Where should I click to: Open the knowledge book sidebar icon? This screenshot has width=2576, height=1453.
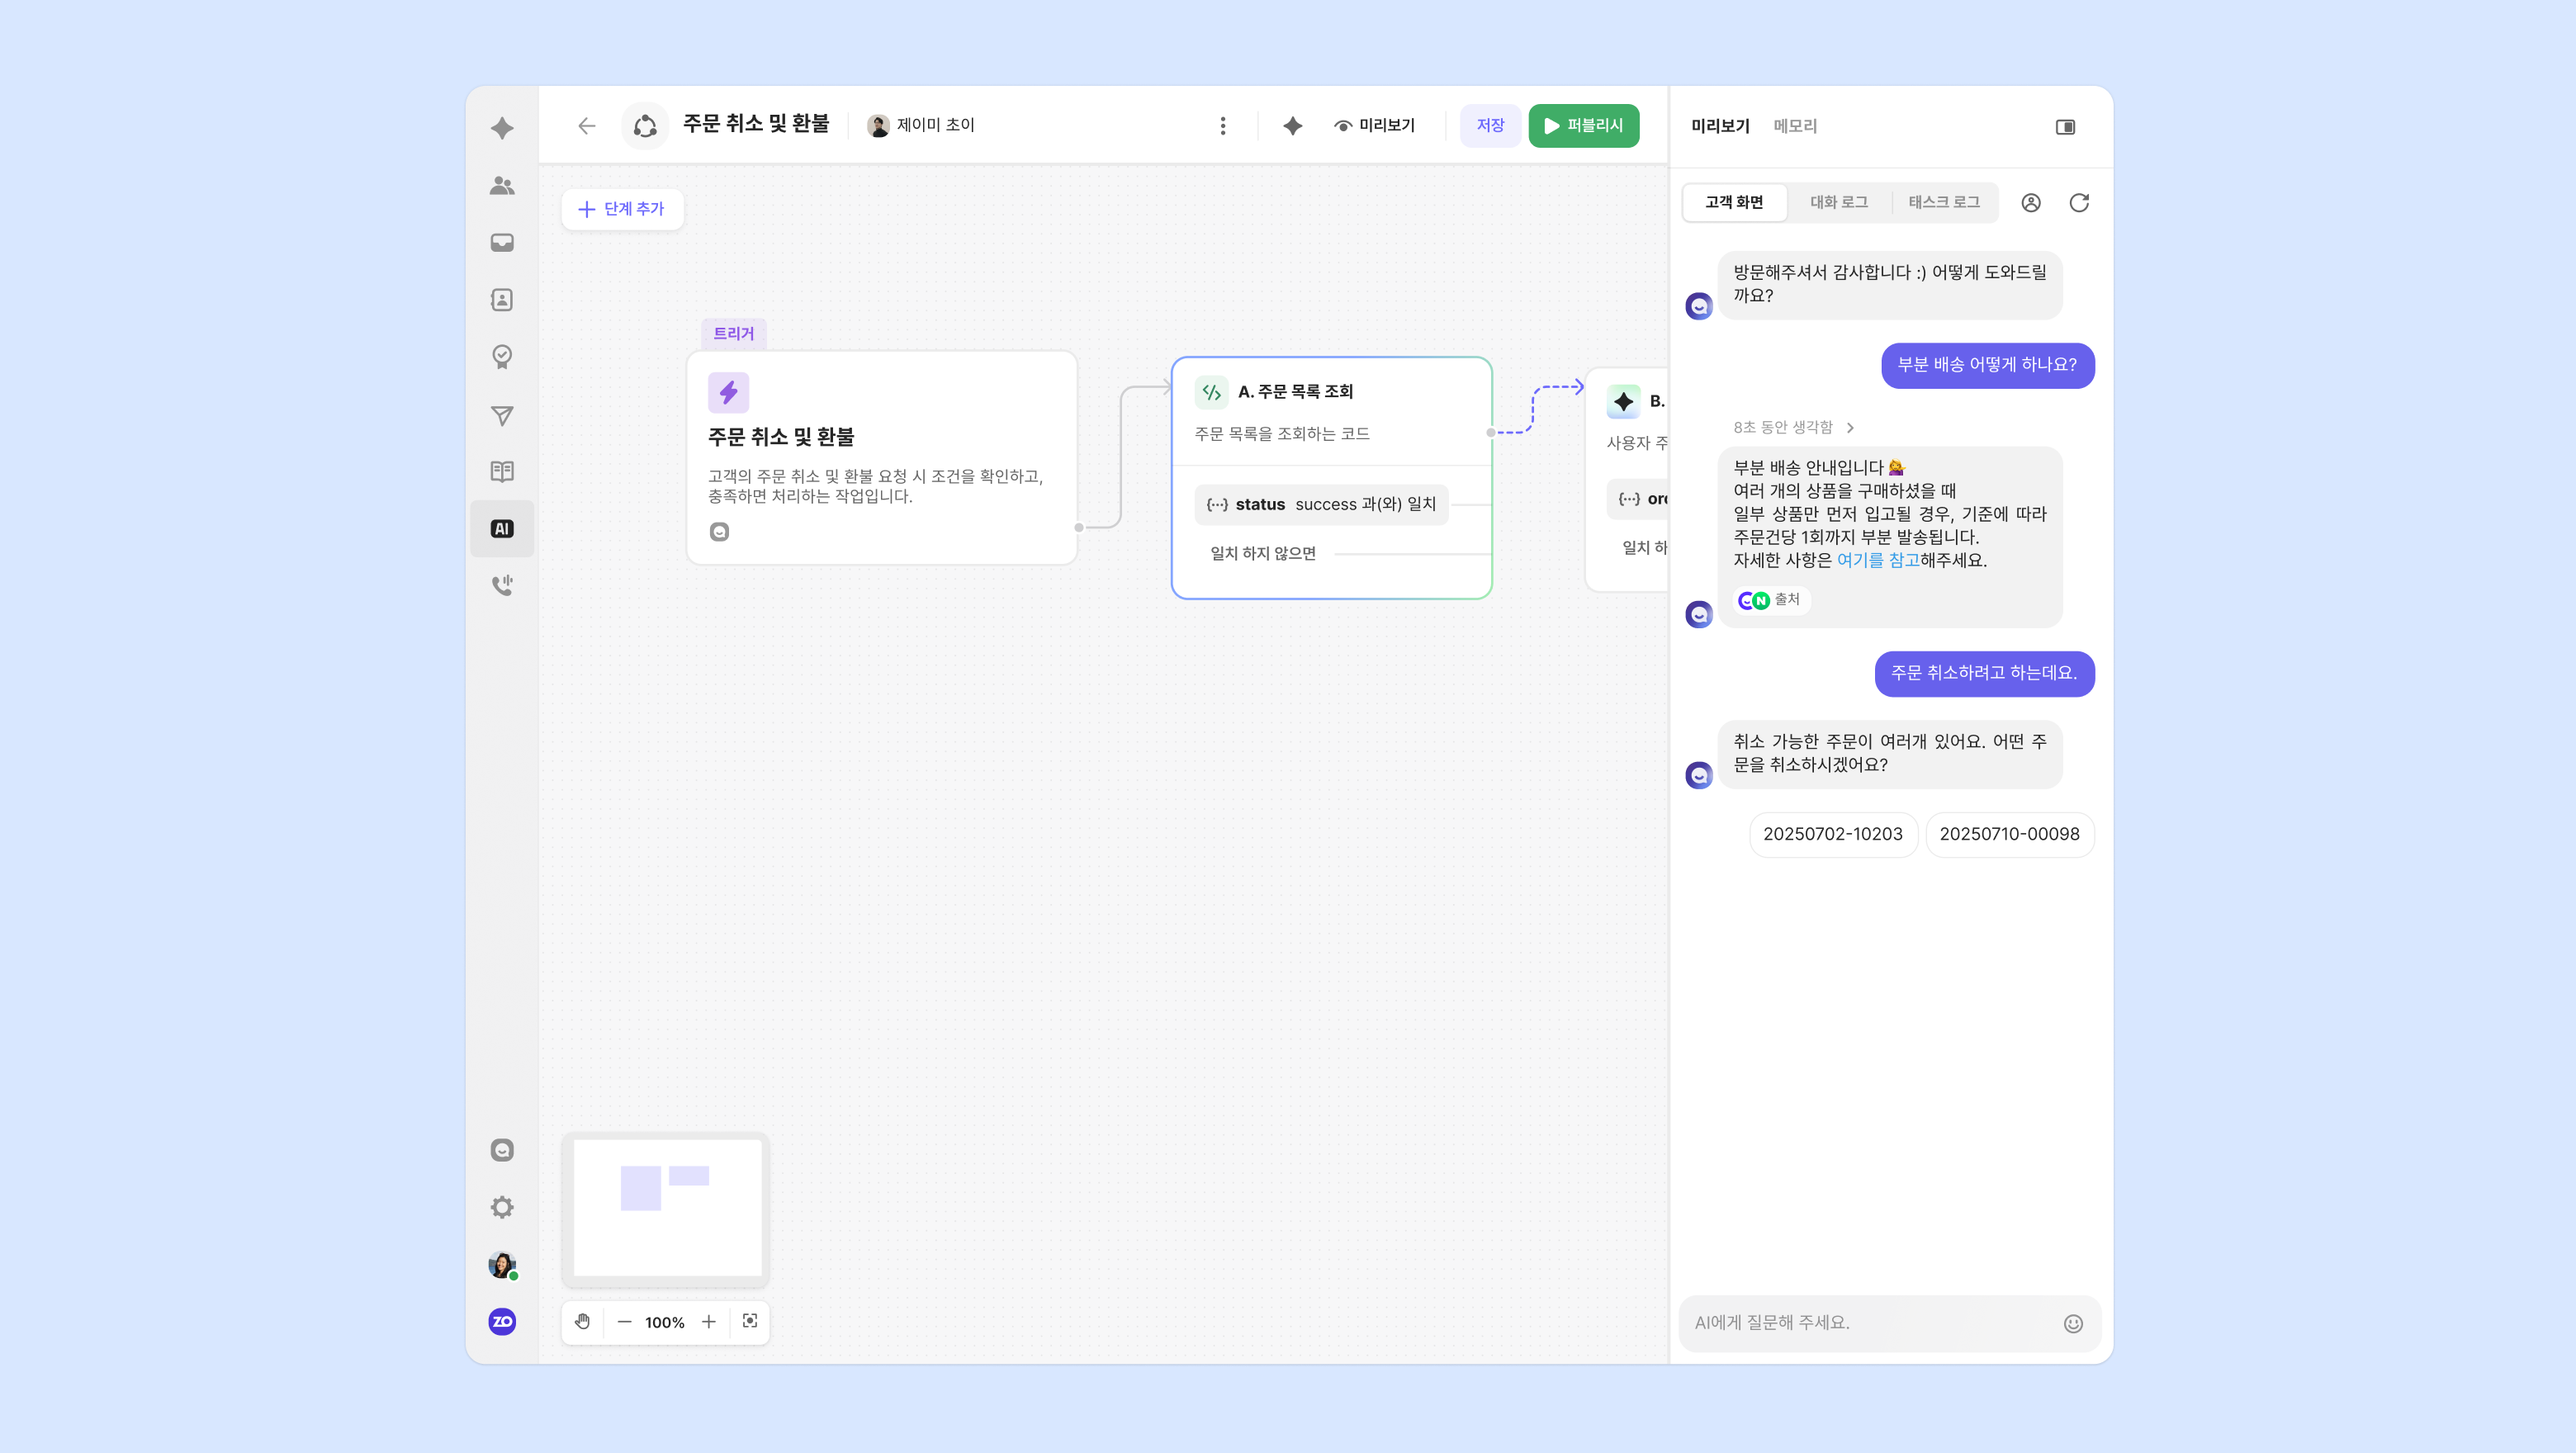click(x=502, y=471)
